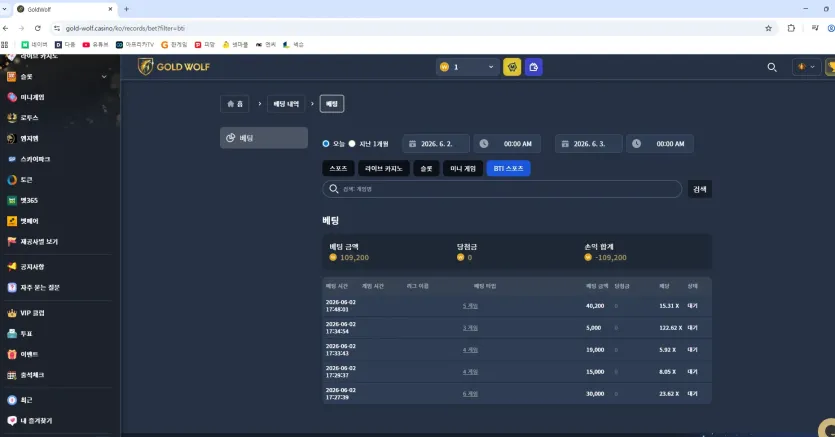
Task: Switch to the BTI 스포츠 tab
Action: tap(508, 168)
